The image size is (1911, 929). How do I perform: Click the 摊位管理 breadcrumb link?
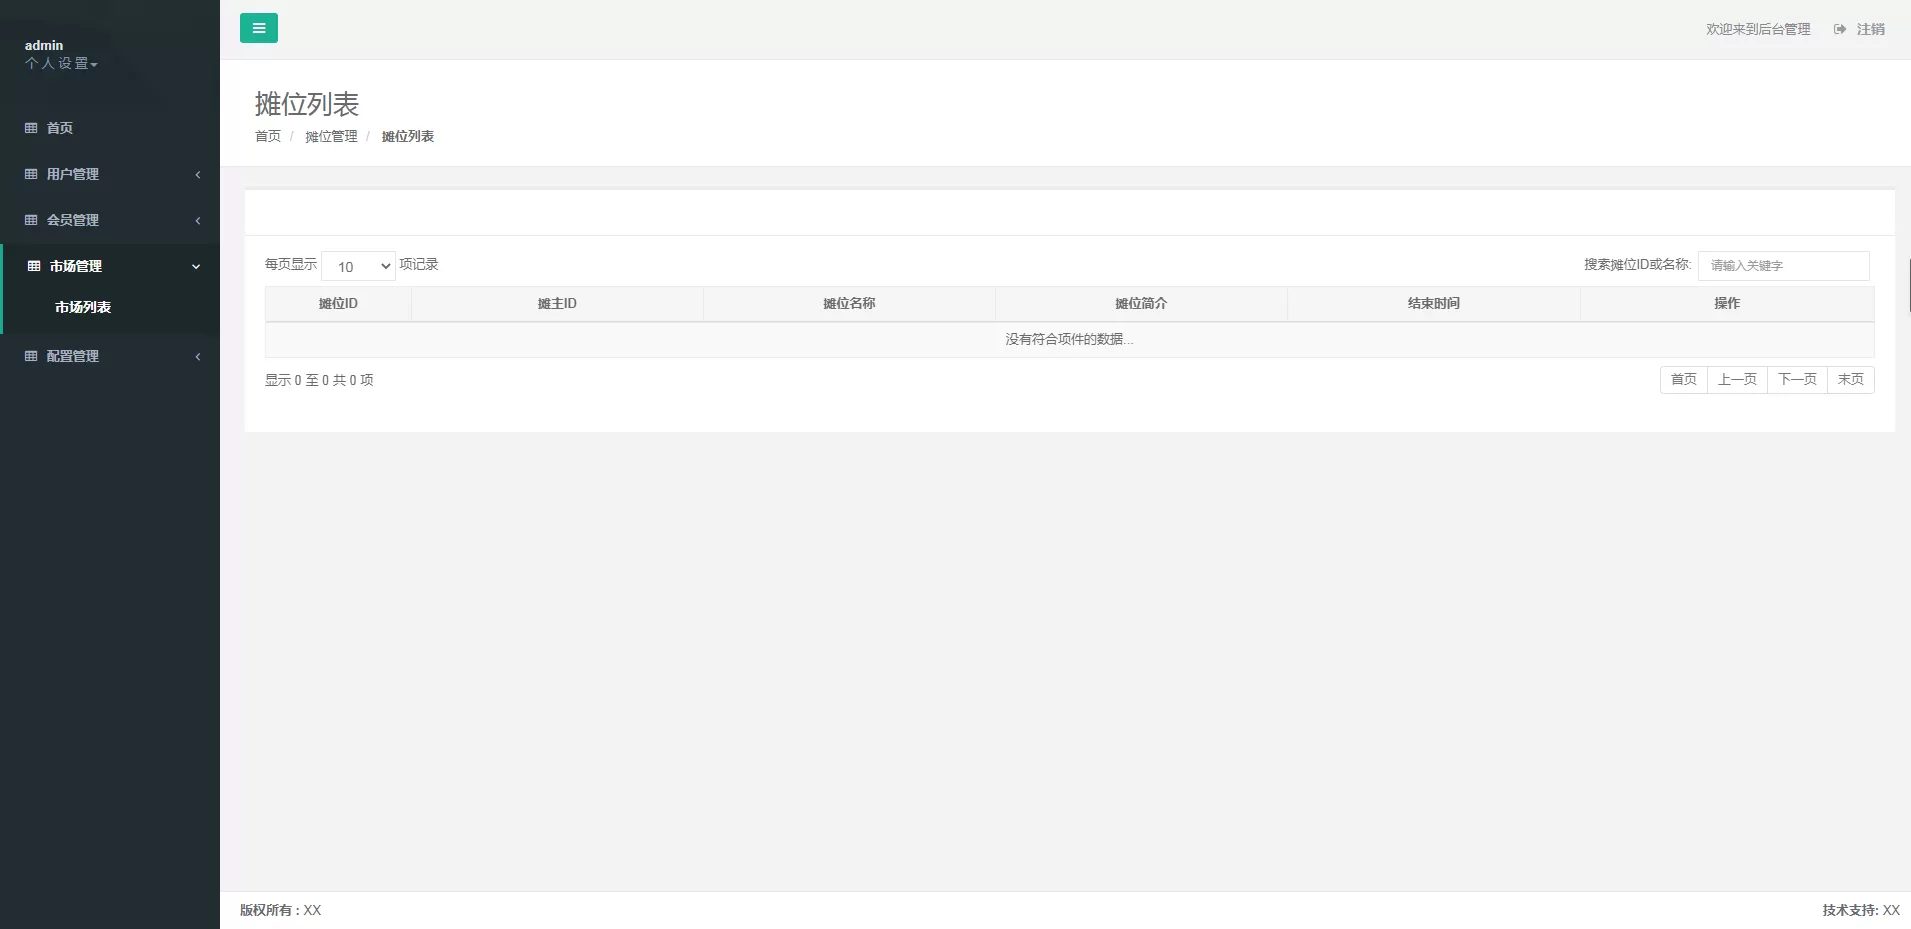click(331, 136)
